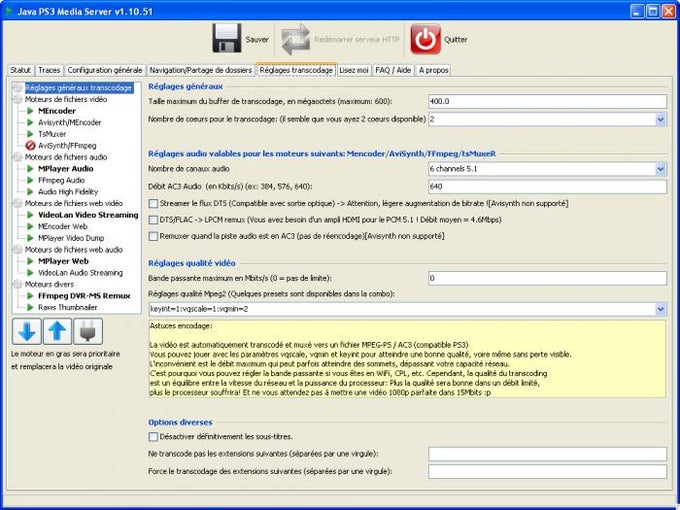Click the red forbidden icon beside AviSynth/FFmpeg

[30, 146]
